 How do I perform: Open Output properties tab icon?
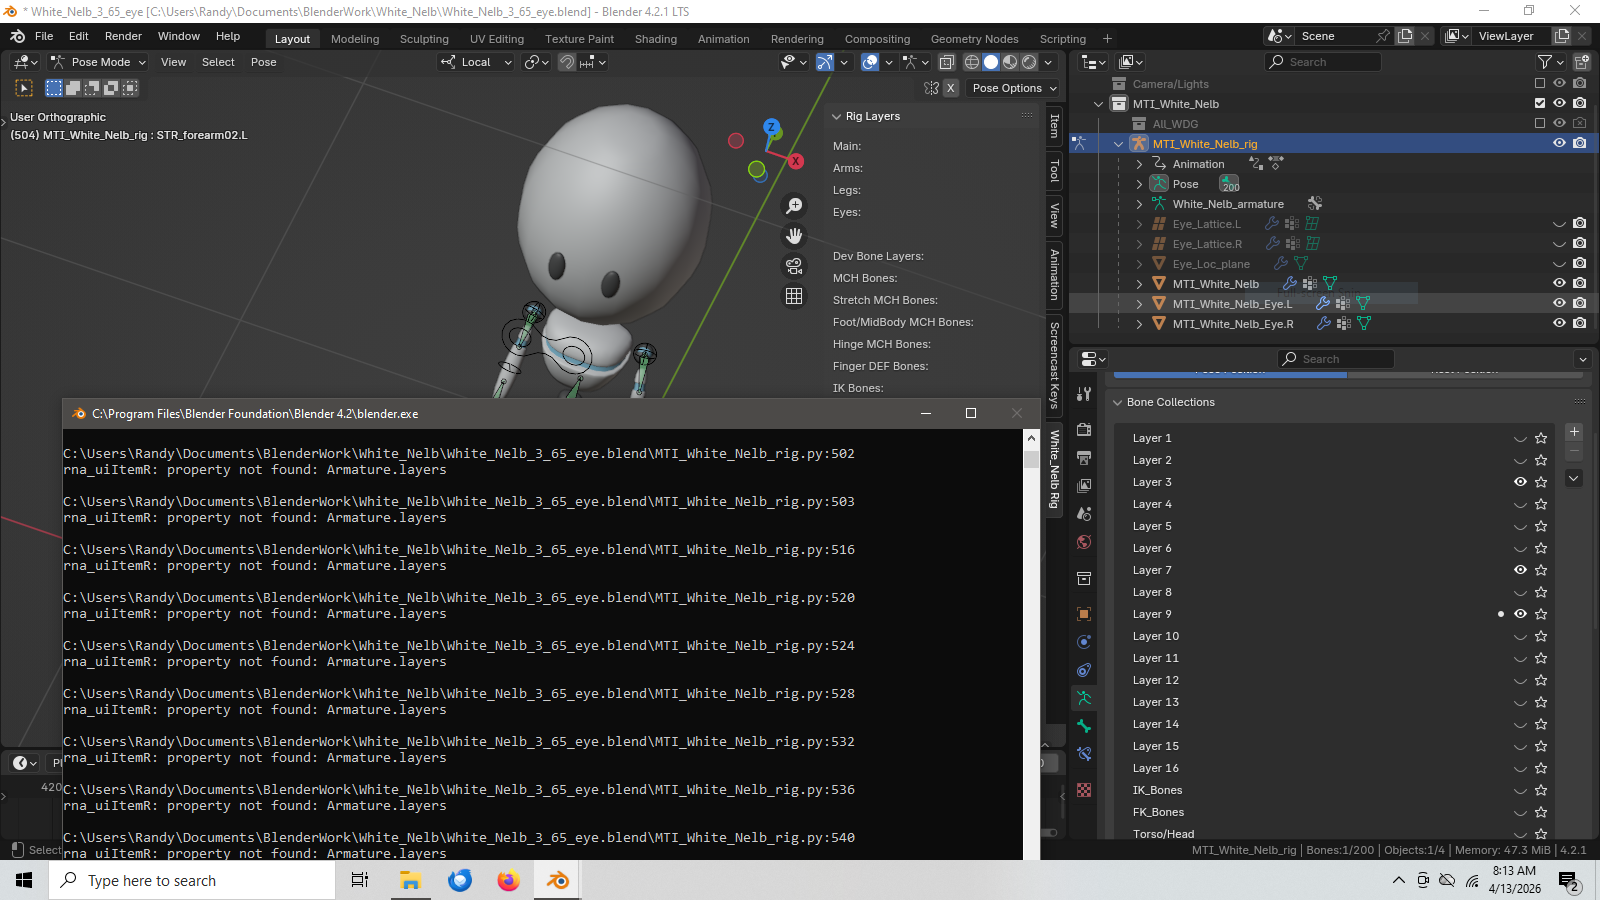1084,457
